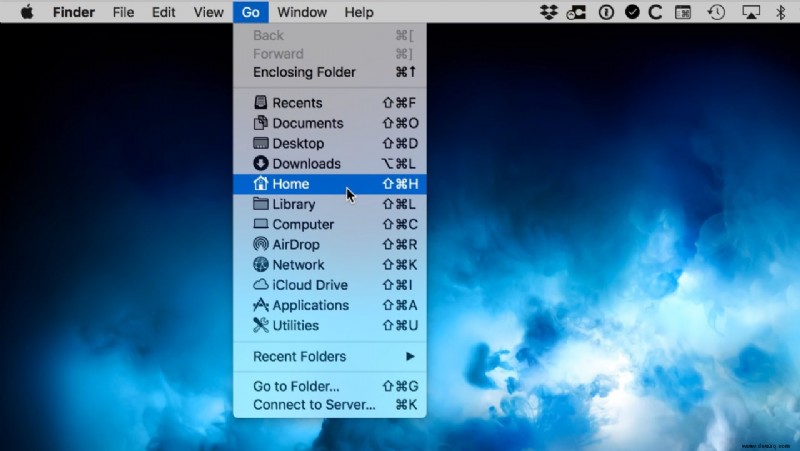Open the Edit menu
This screenshot has height=451, width=800.
tap(163, 12)
